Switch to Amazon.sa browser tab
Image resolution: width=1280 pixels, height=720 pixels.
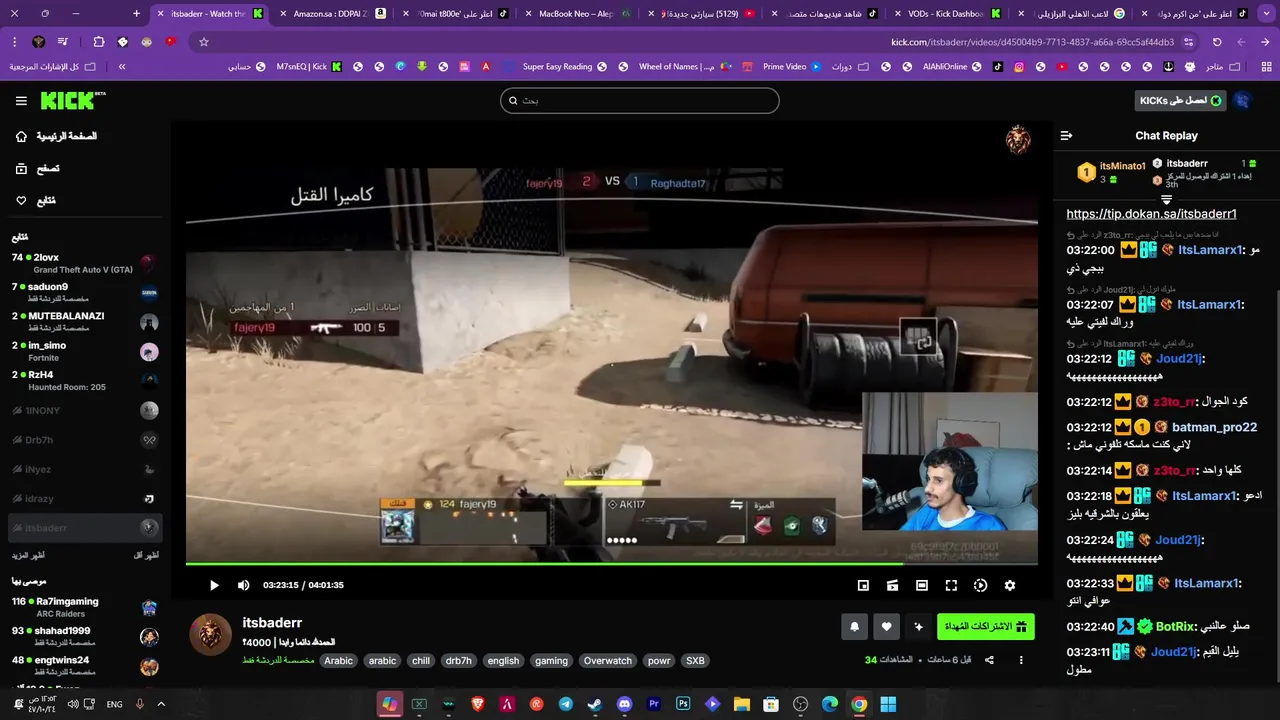334,14
